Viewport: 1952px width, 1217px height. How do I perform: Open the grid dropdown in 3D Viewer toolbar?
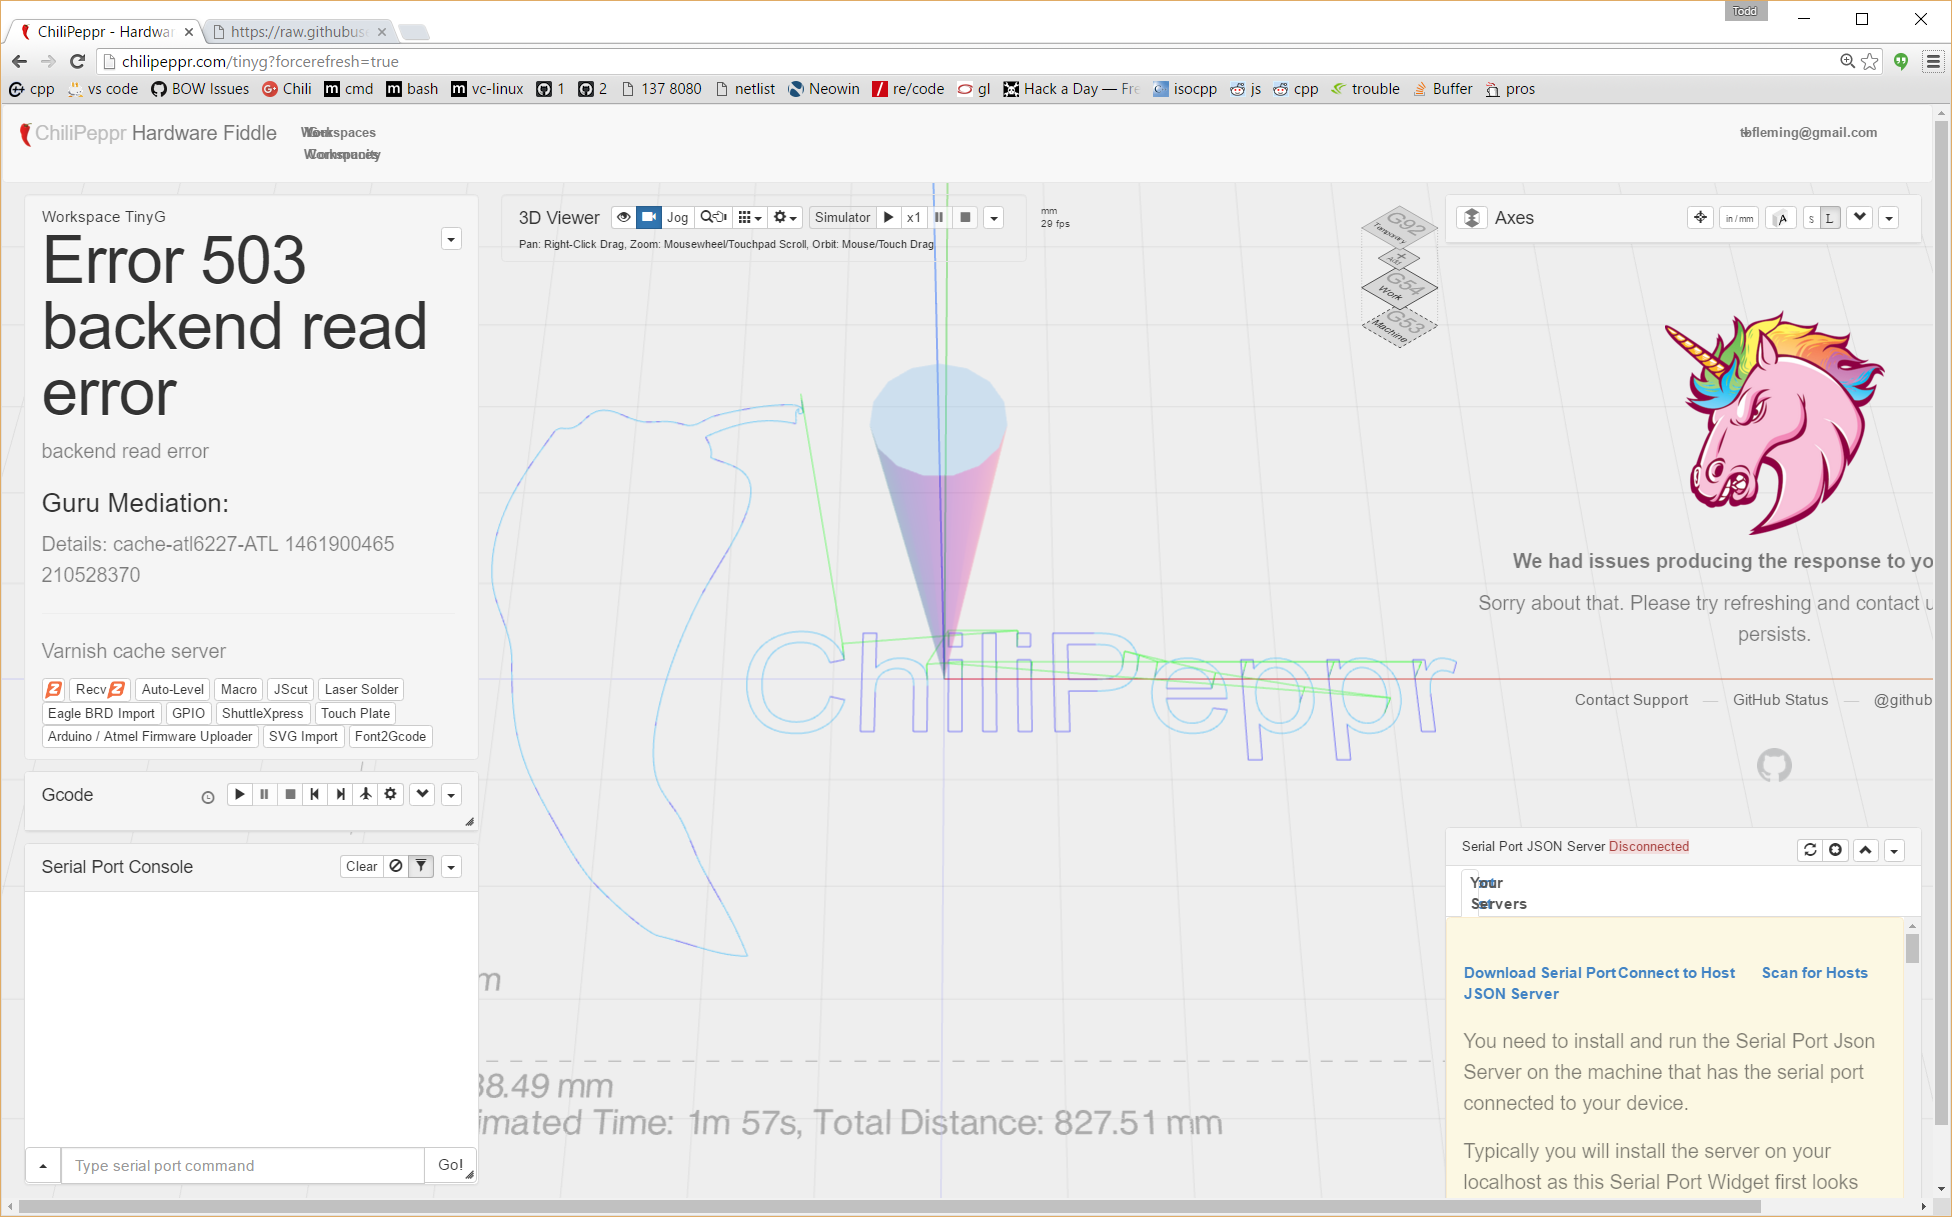(749, 218)
